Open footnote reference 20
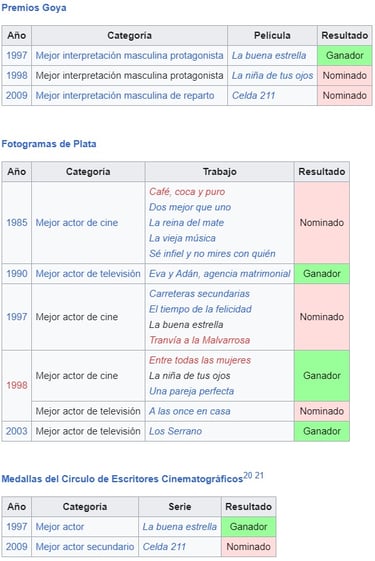Screen dimensions: 375x561 248,475
